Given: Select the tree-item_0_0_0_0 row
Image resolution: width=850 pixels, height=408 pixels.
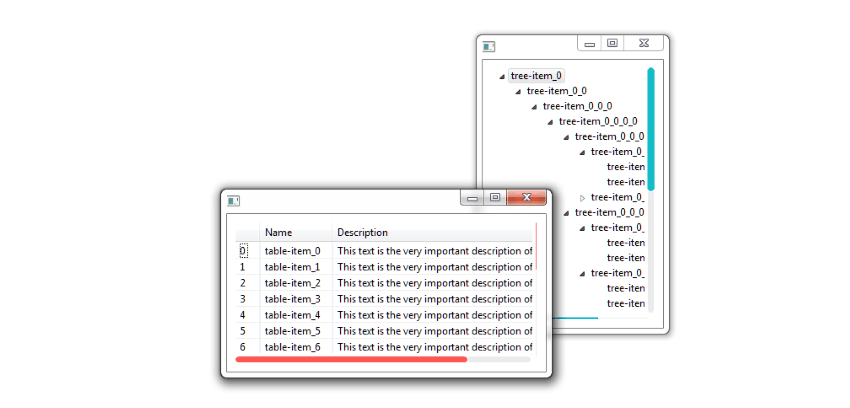Looking at the screenshot, I should [x=598, y=121].
